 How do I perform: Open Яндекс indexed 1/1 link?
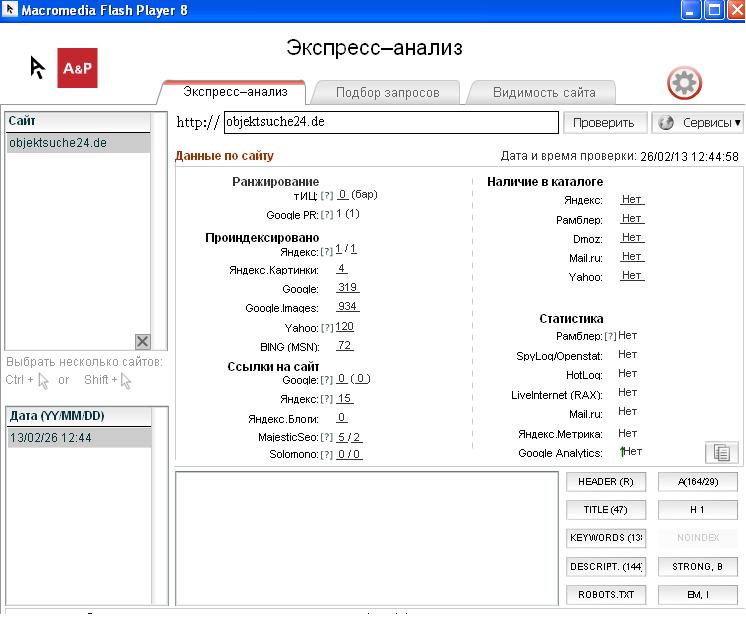pos(346,249)
